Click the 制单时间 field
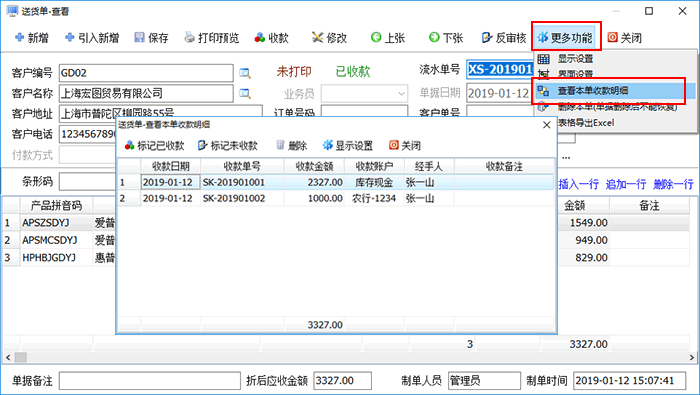This screenshot has width=700, height=395. 629,381
